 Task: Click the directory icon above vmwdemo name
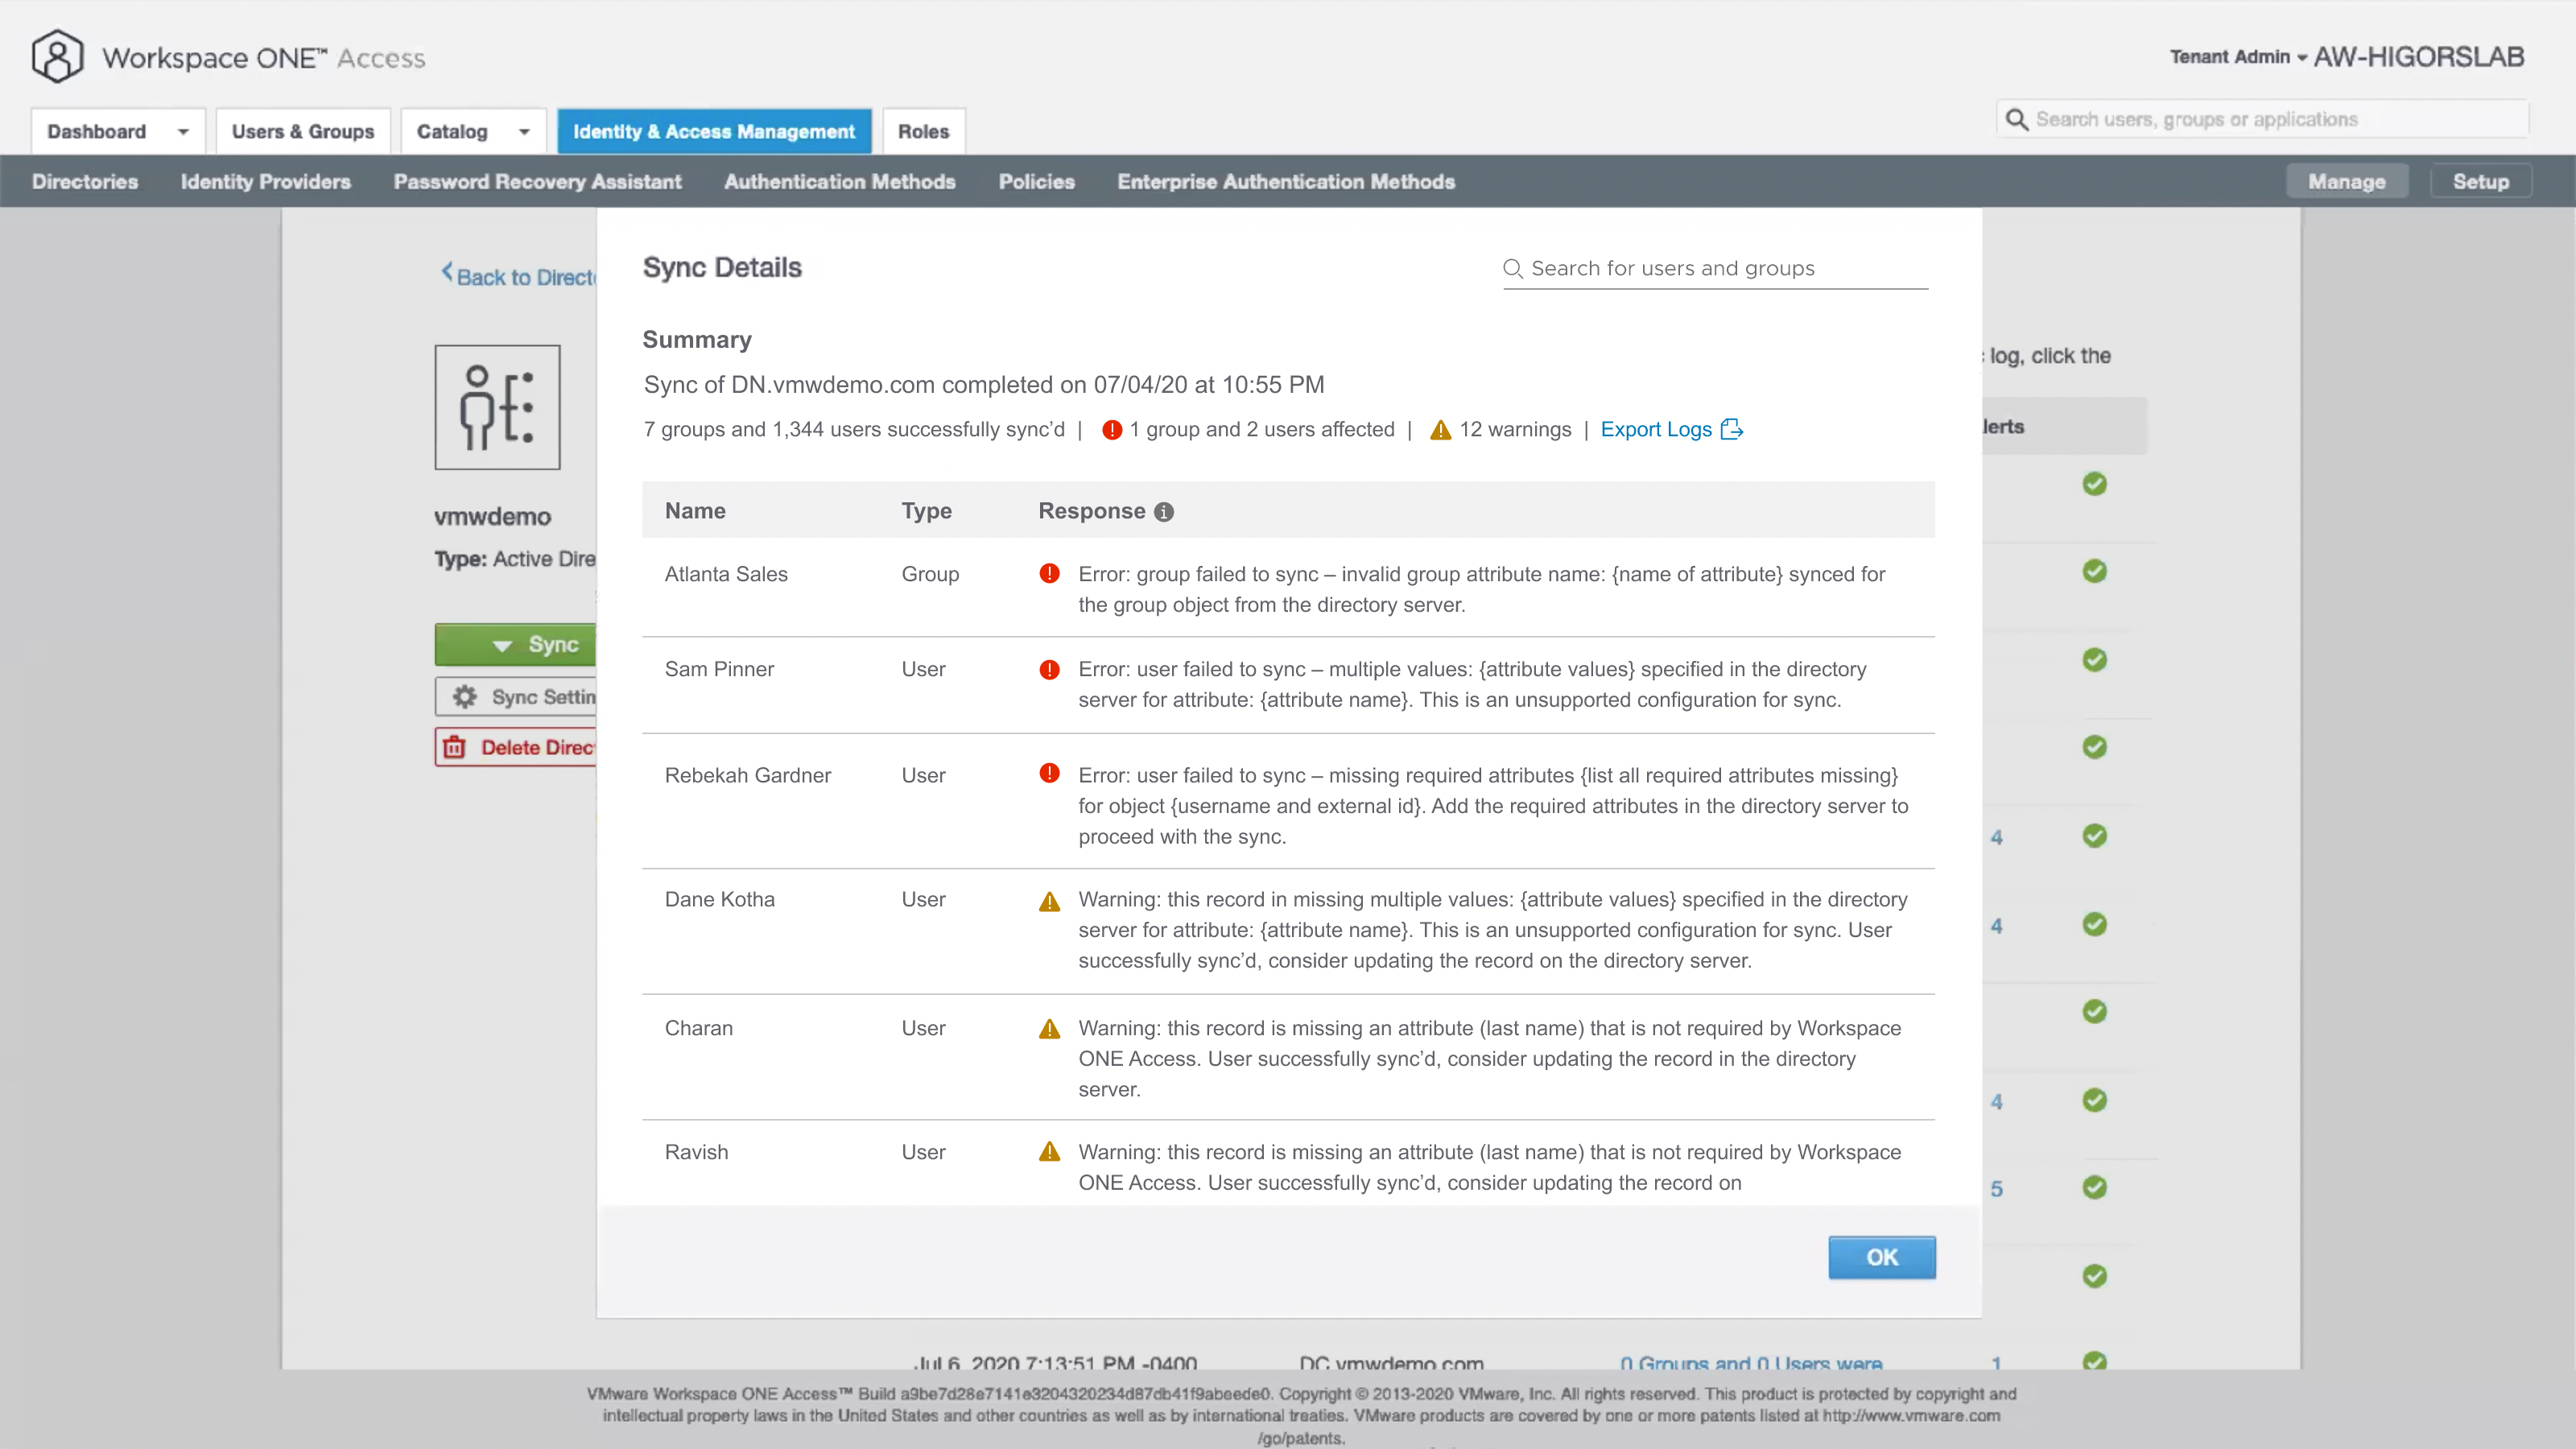click(x=497, y=407)
